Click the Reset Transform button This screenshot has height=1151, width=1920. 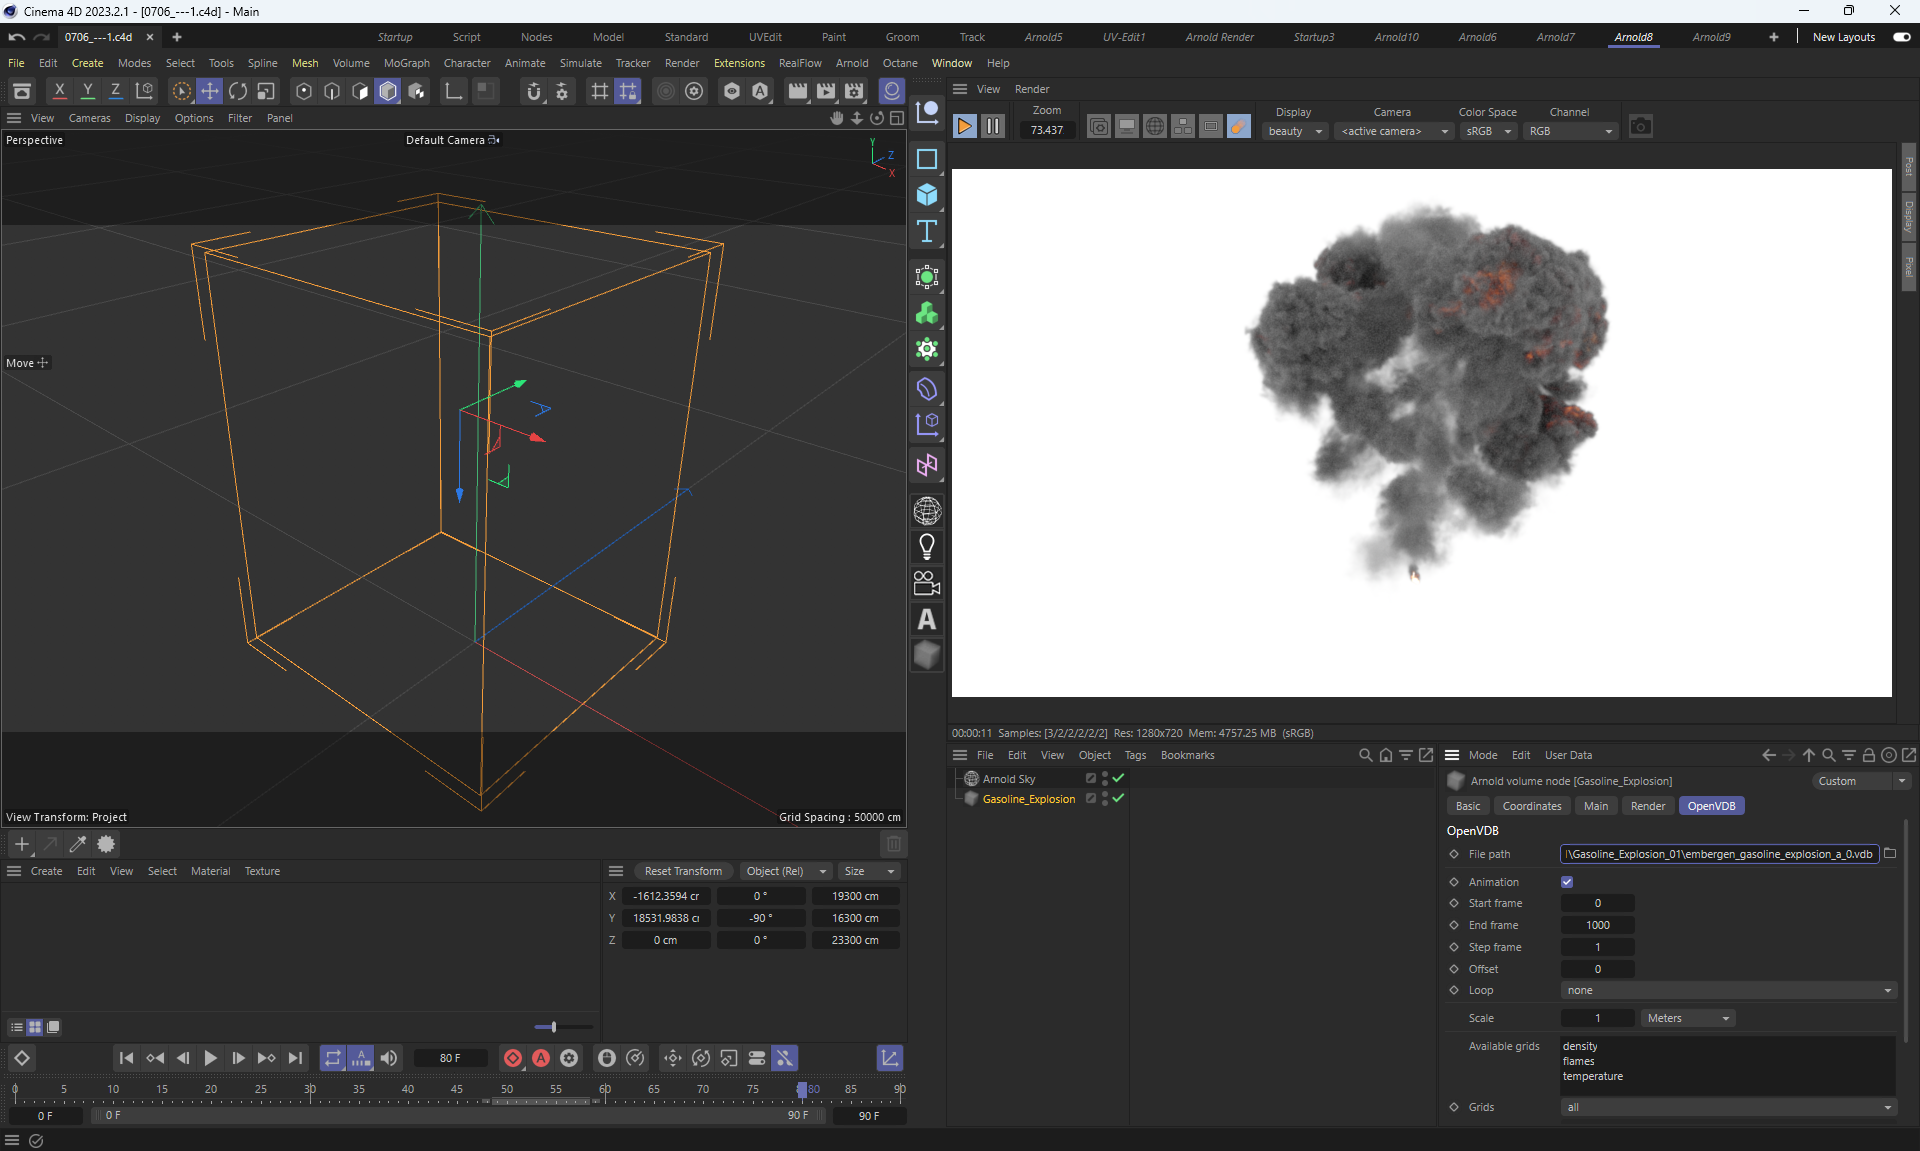[683, 871]
